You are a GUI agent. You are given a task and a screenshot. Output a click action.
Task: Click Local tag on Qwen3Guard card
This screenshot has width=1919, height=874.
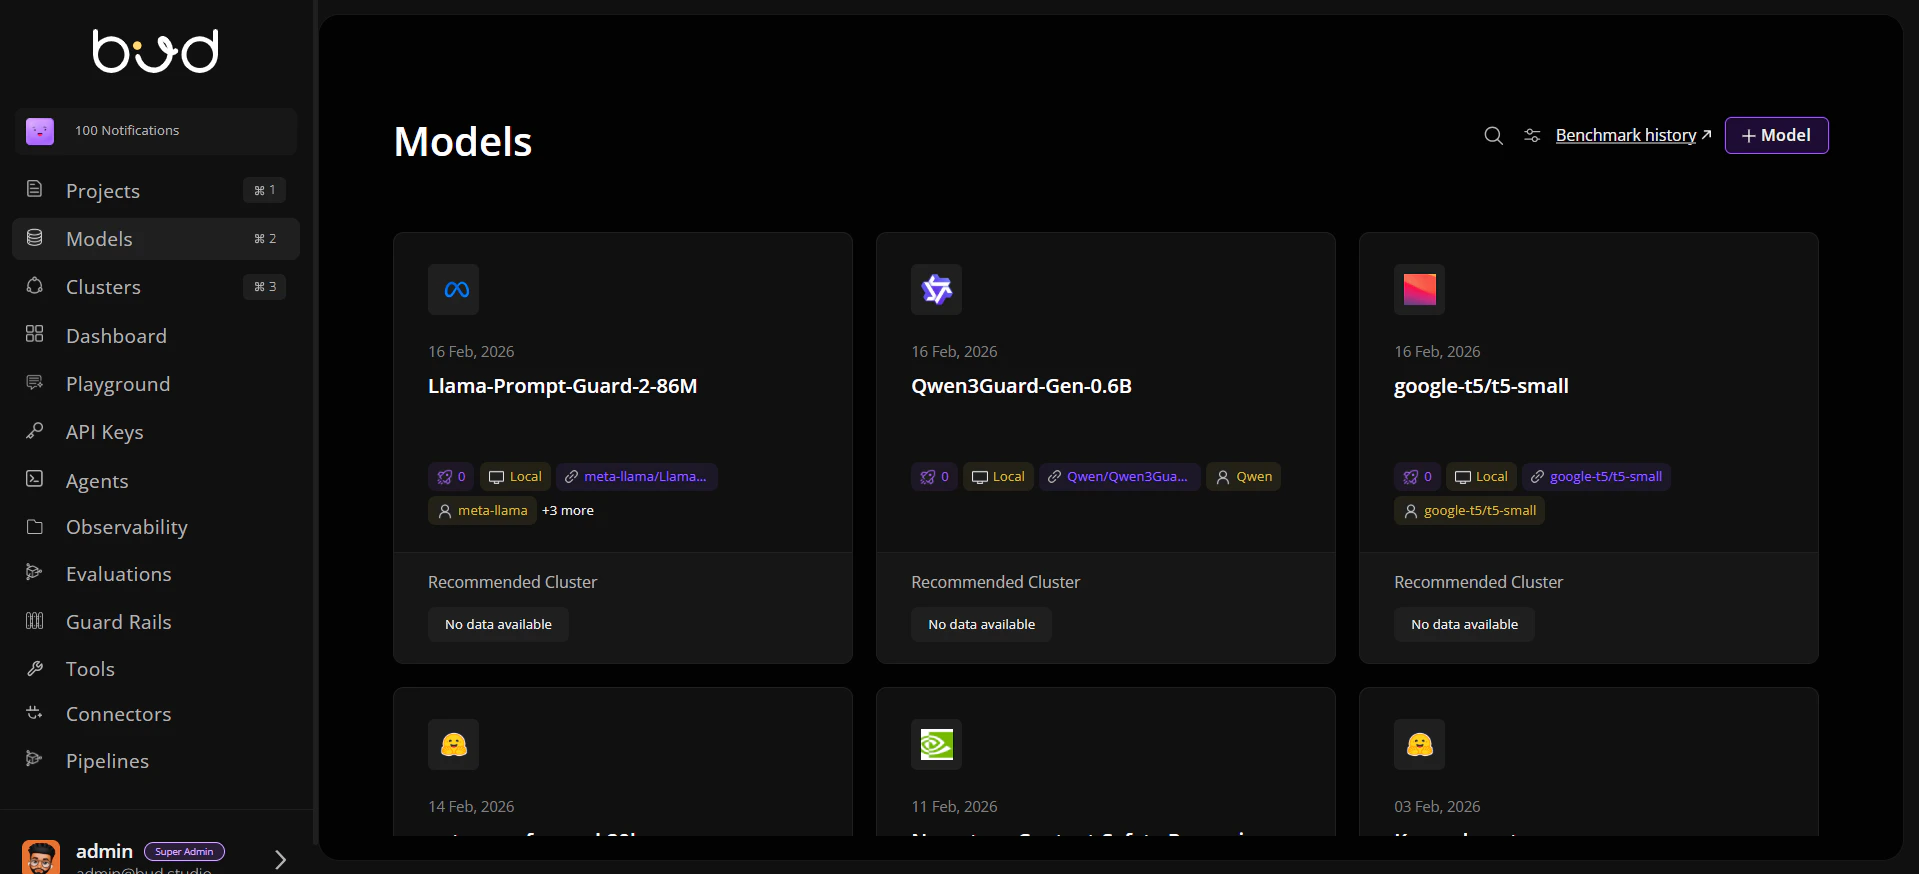coord(998,477)
